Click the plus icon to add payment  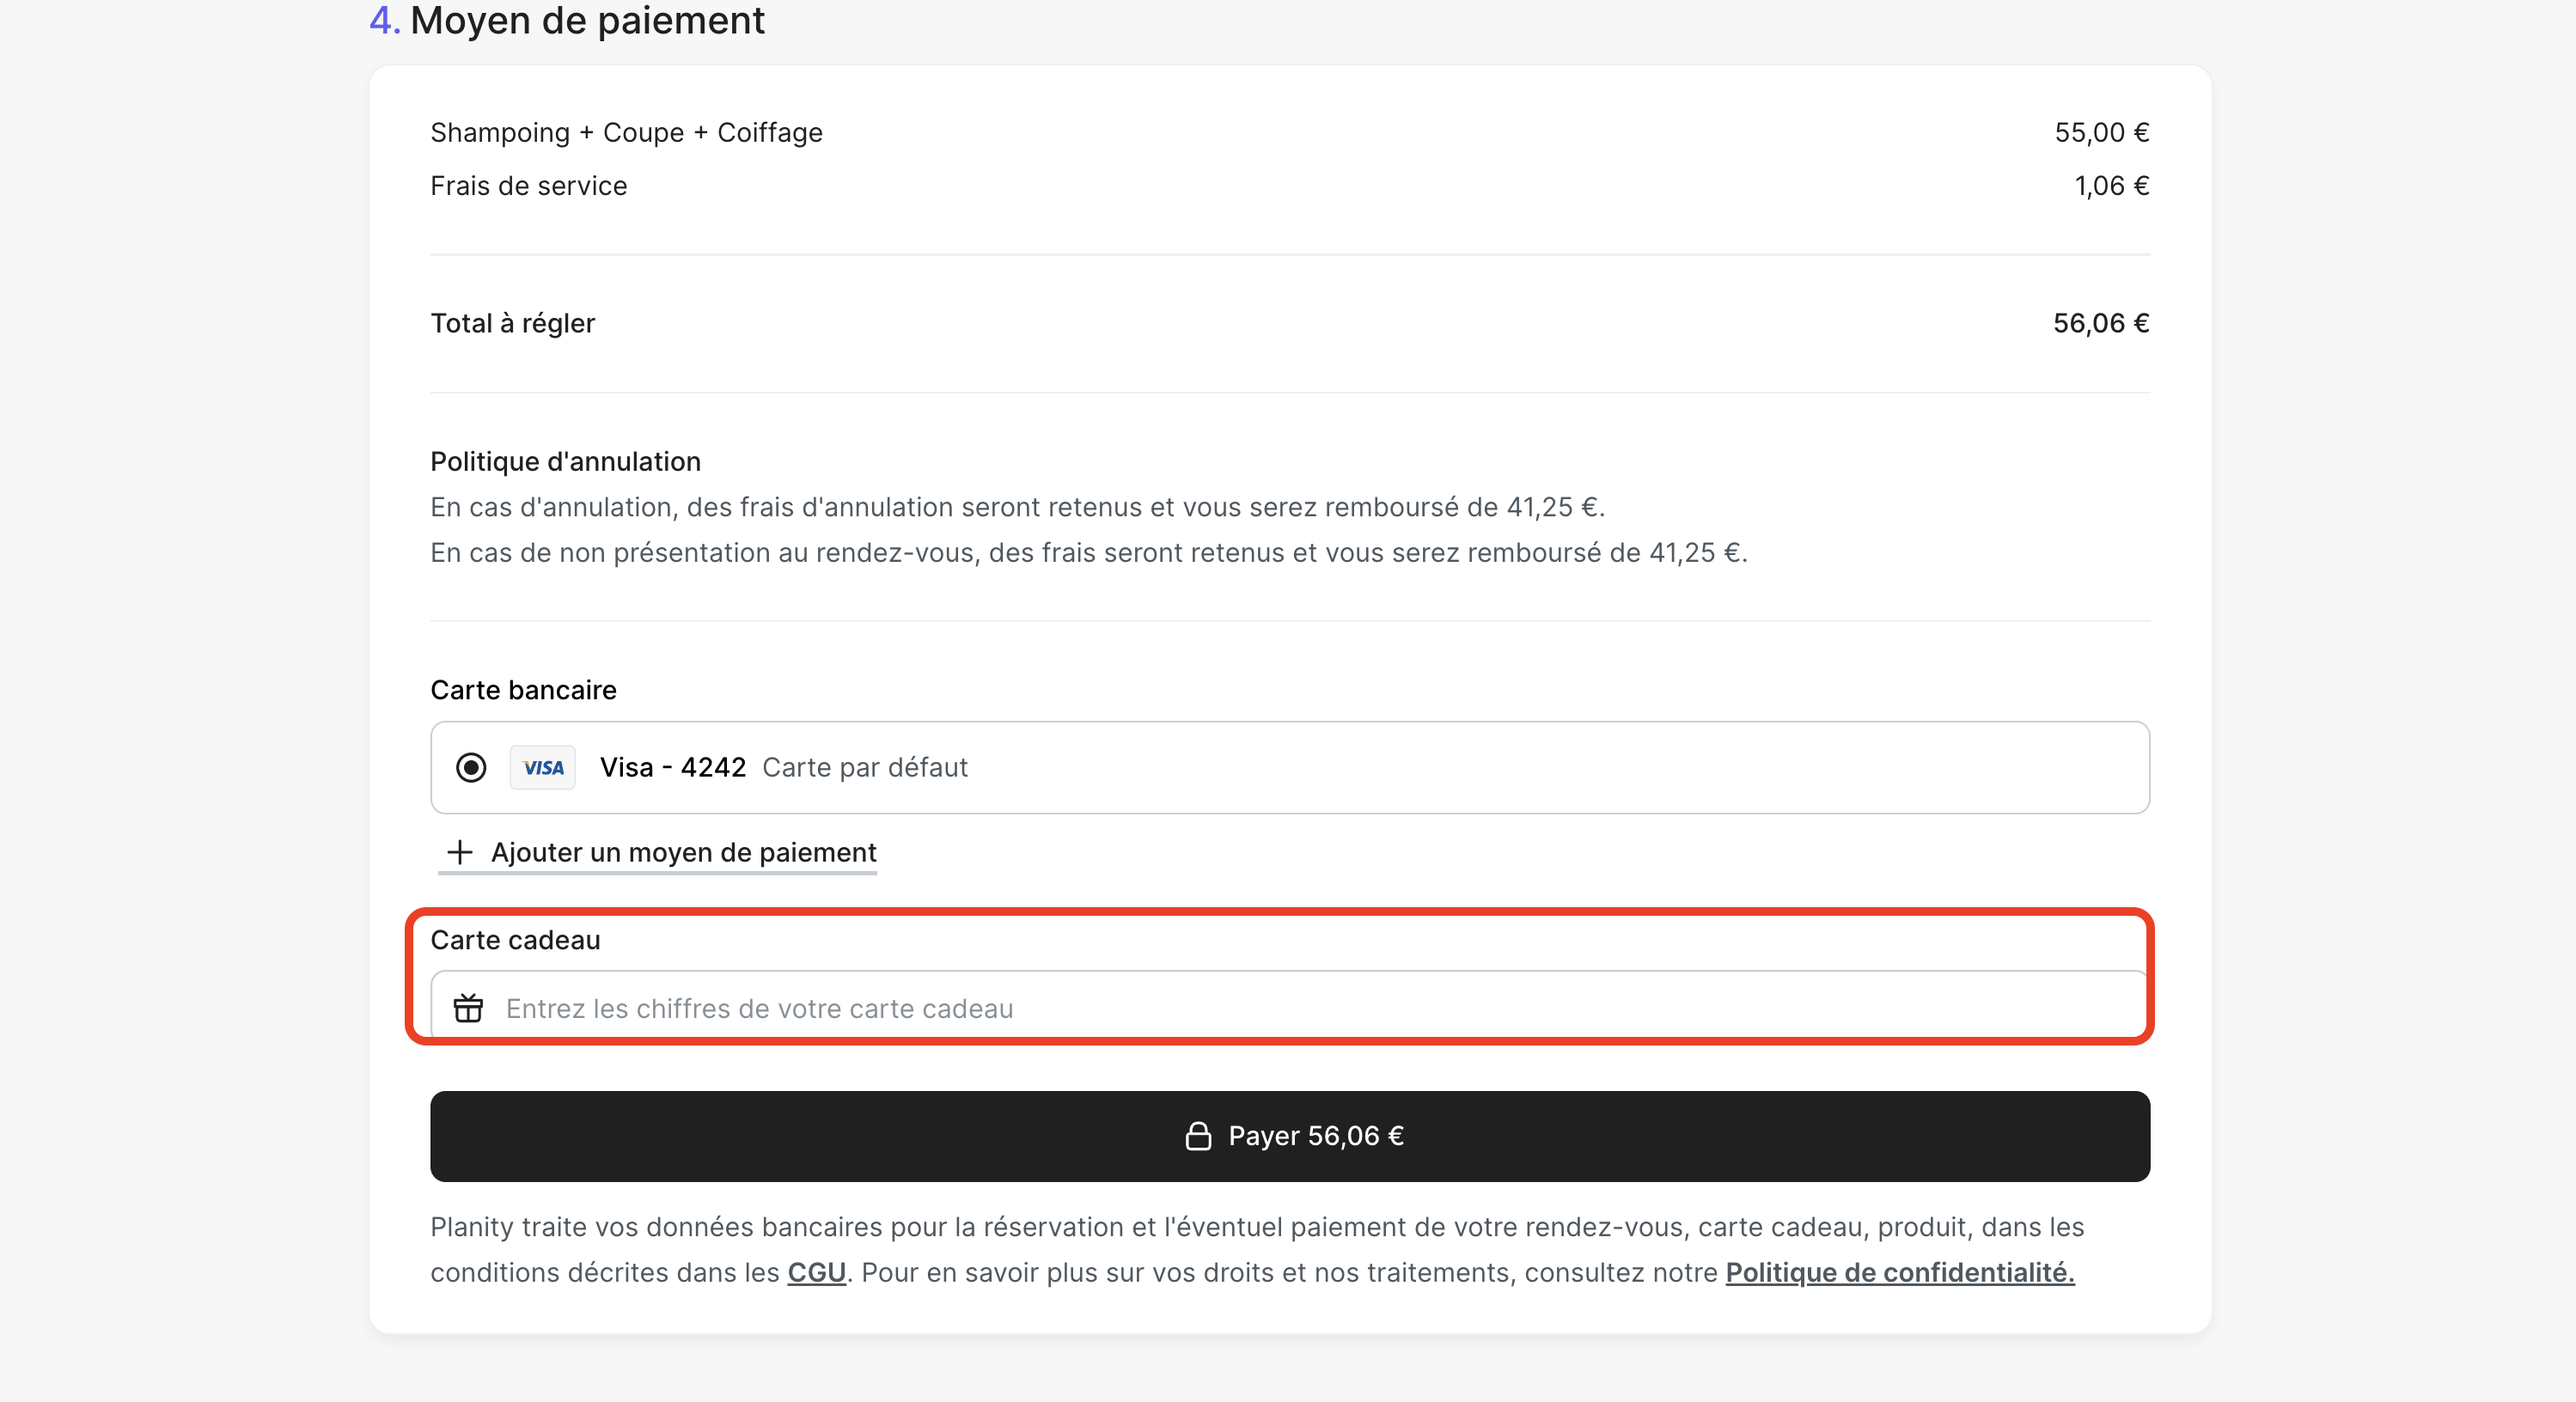(459, 852)
